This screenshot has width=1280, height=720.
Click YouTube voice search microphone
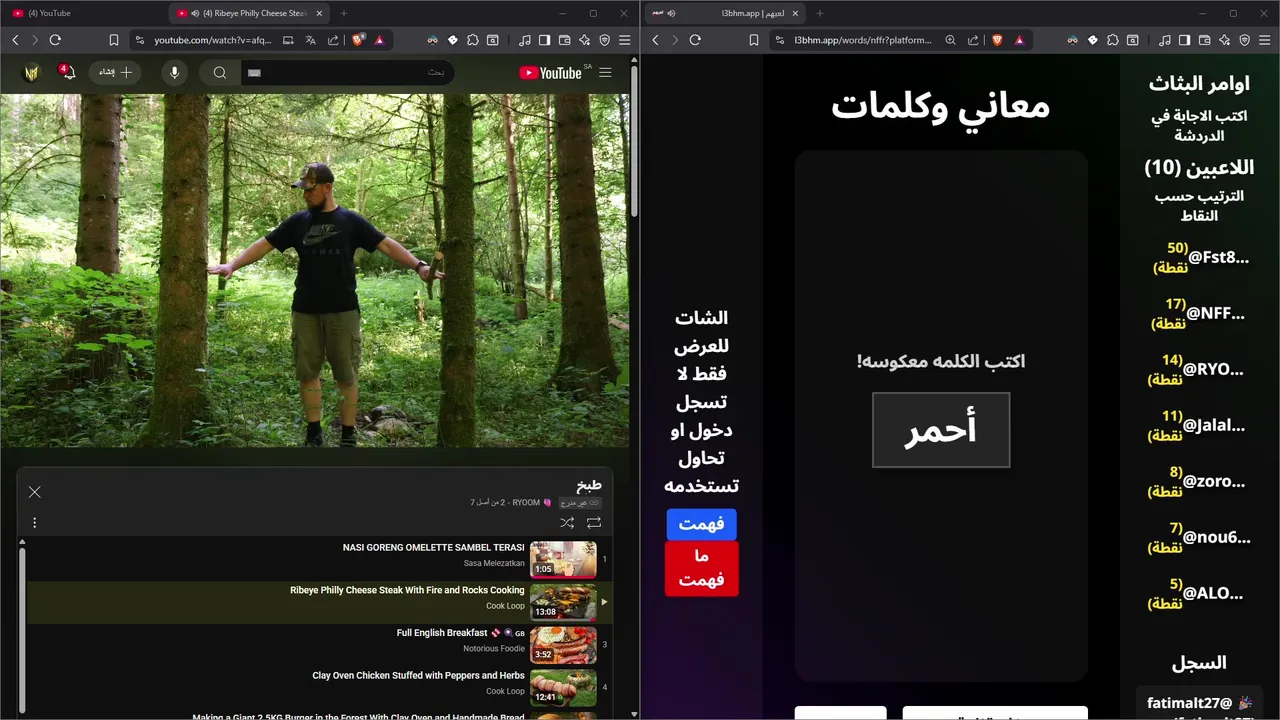click(174, 72)
